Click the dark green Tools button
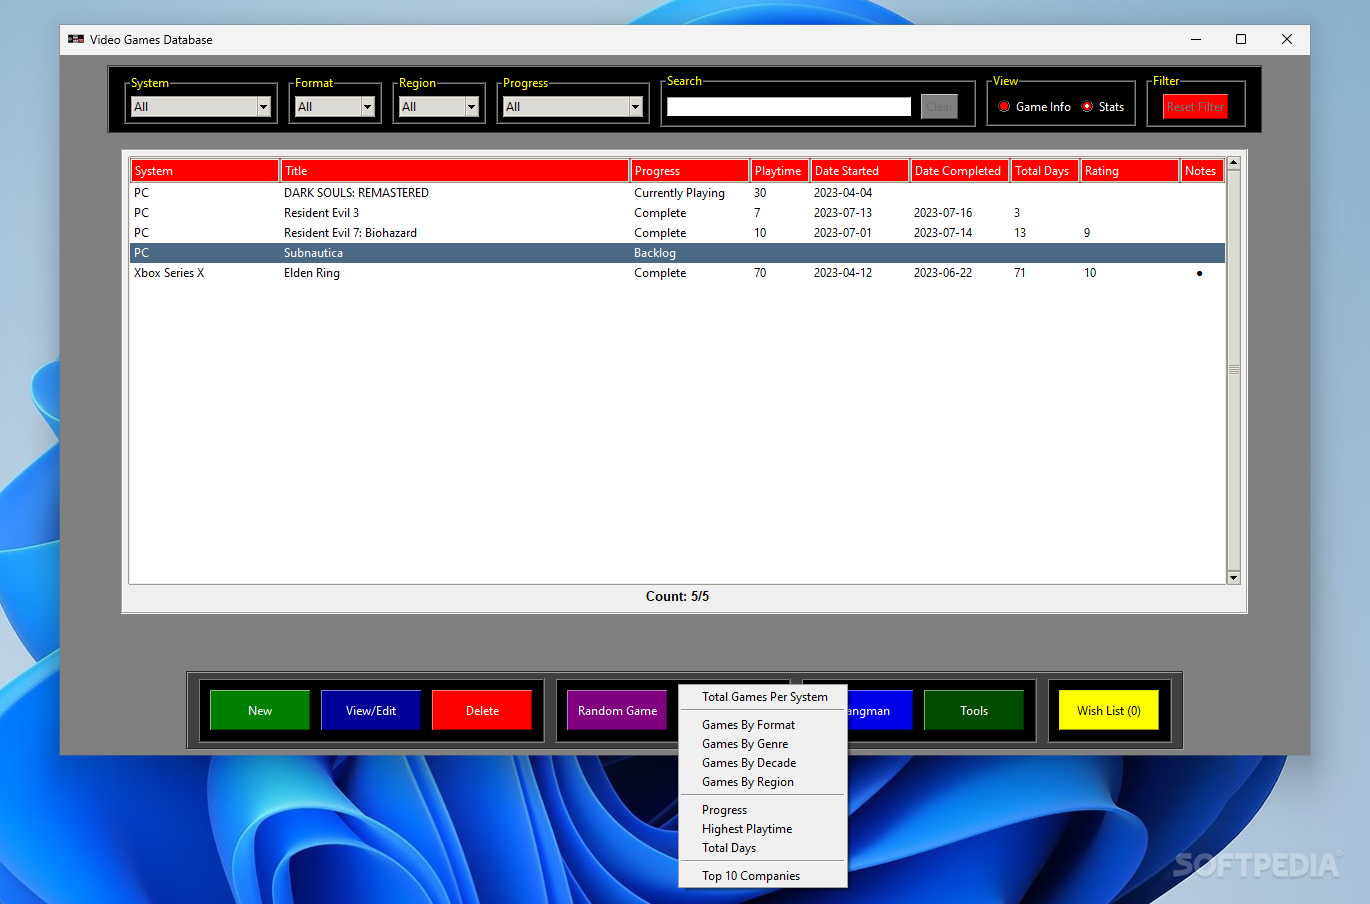 coord(974,711)
